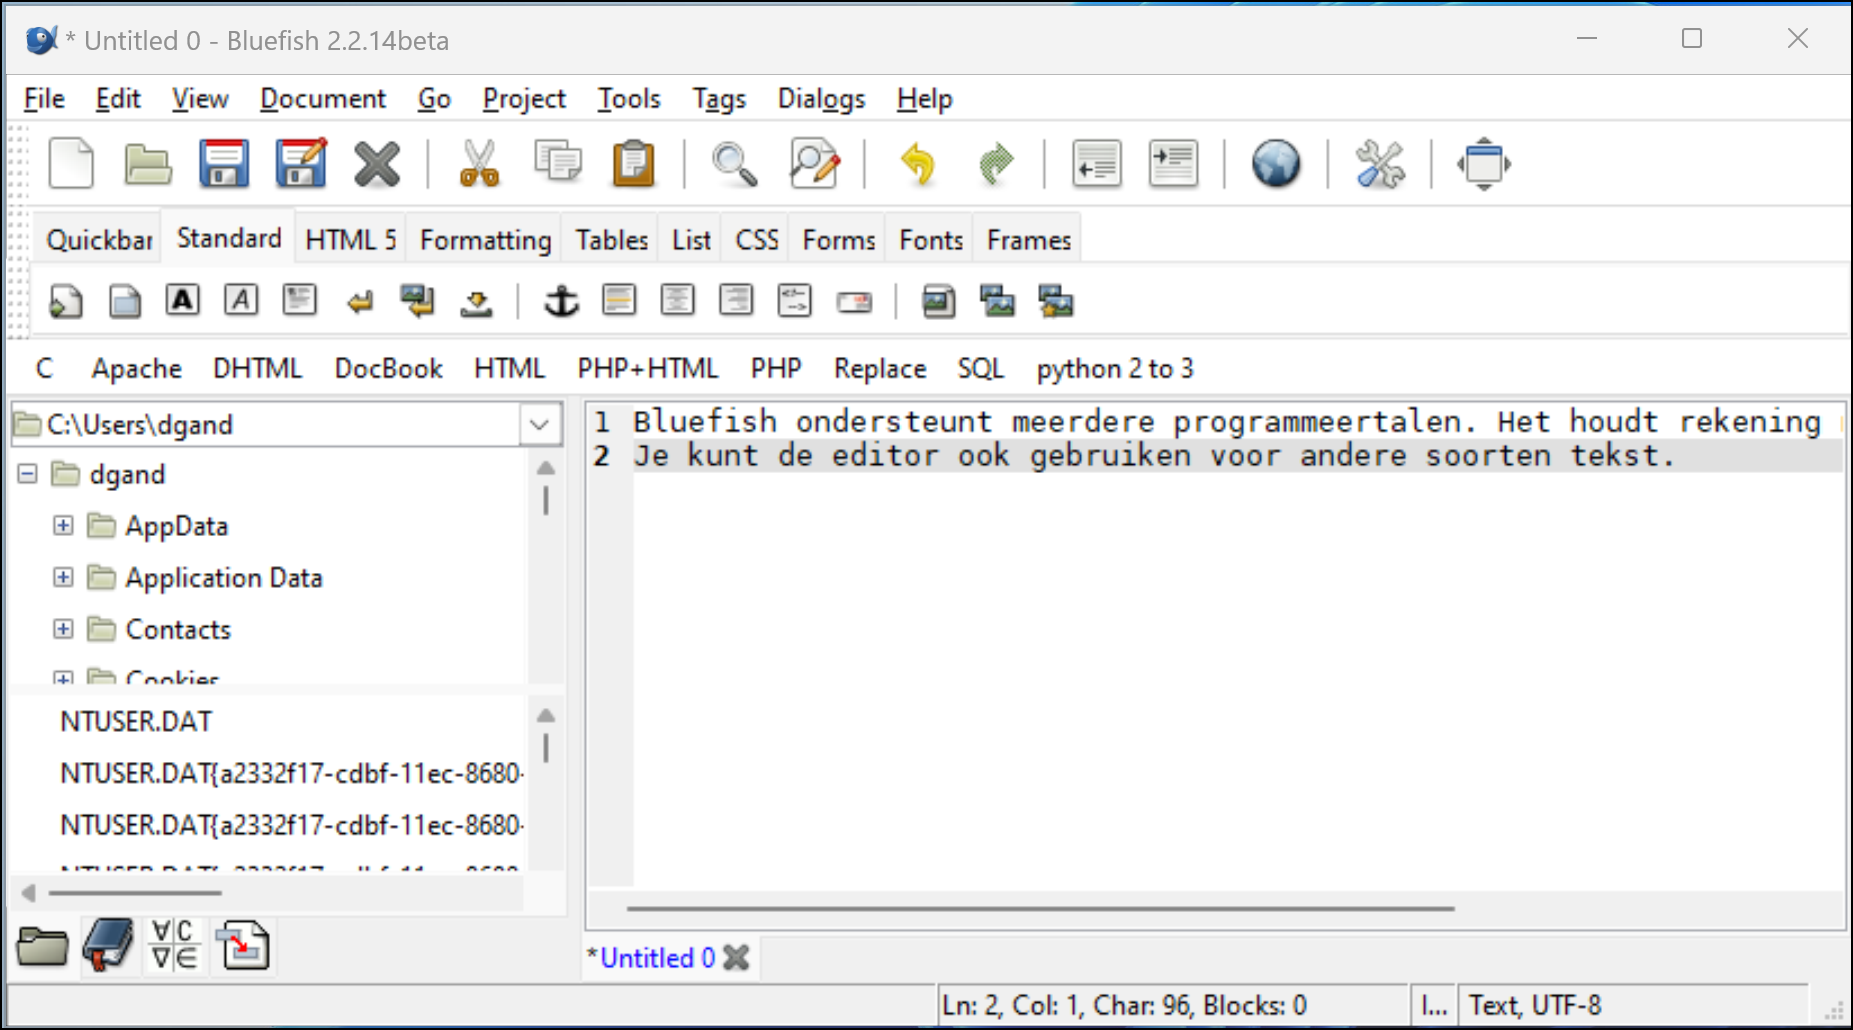Insert anchor with the anchor icon
Image resolution: width=1853 pixels, height=1030 pixels.
pos(561,300)
